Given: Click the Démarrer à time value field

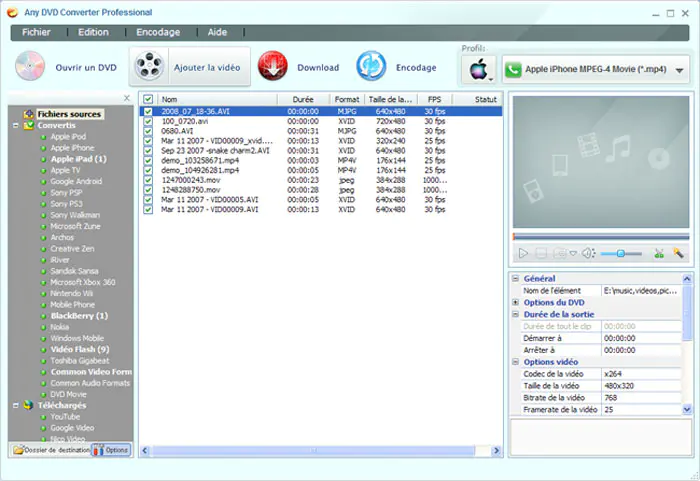Looking at the screenshot, I should coord(641,338).
